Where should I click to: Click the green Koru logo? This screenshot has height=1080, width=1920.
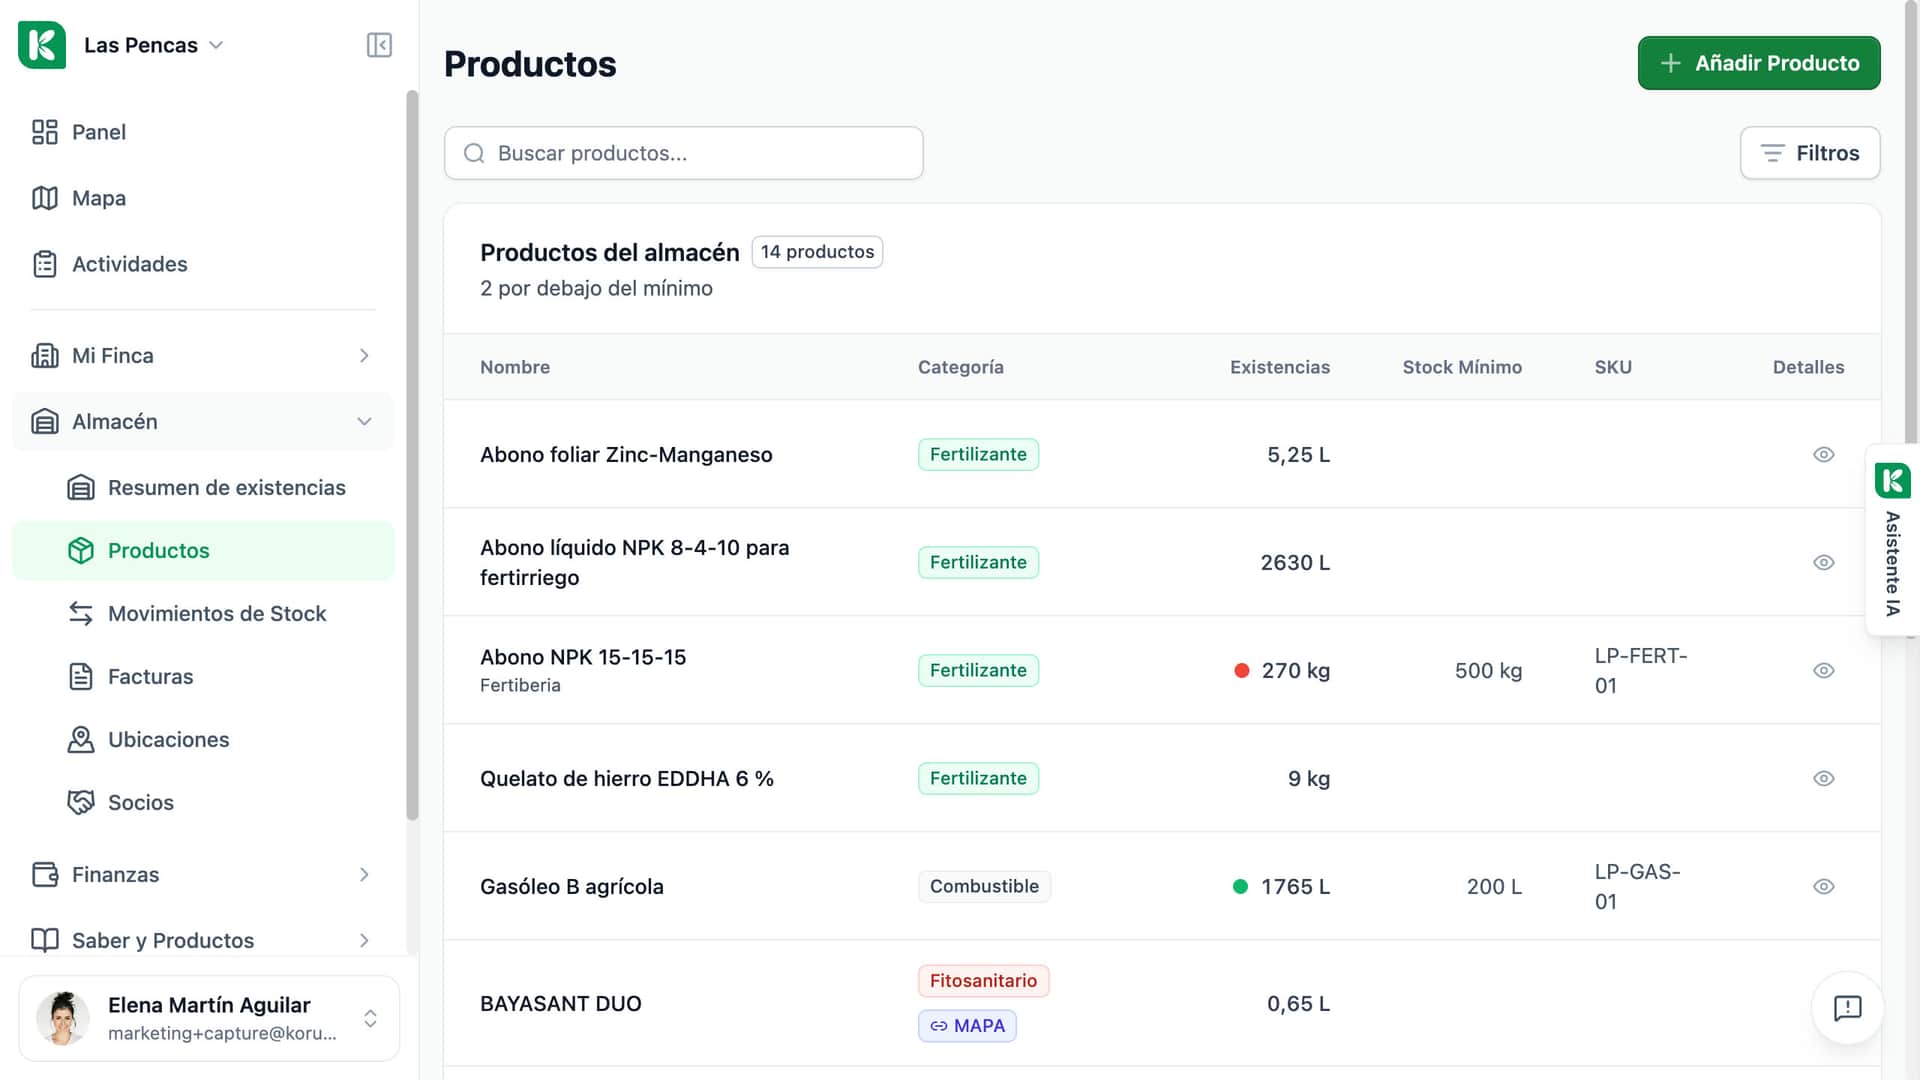(42, 45)
